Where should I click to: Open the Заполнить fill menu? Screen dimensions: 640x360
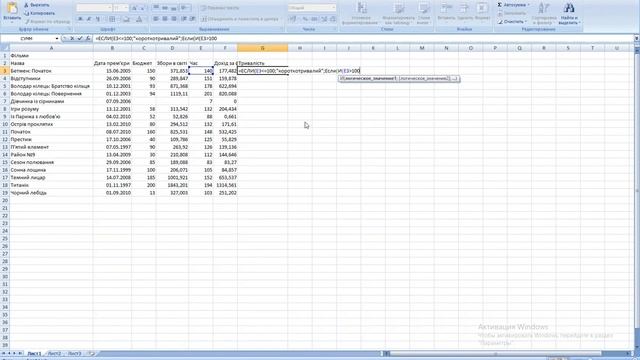click(512, 13)
